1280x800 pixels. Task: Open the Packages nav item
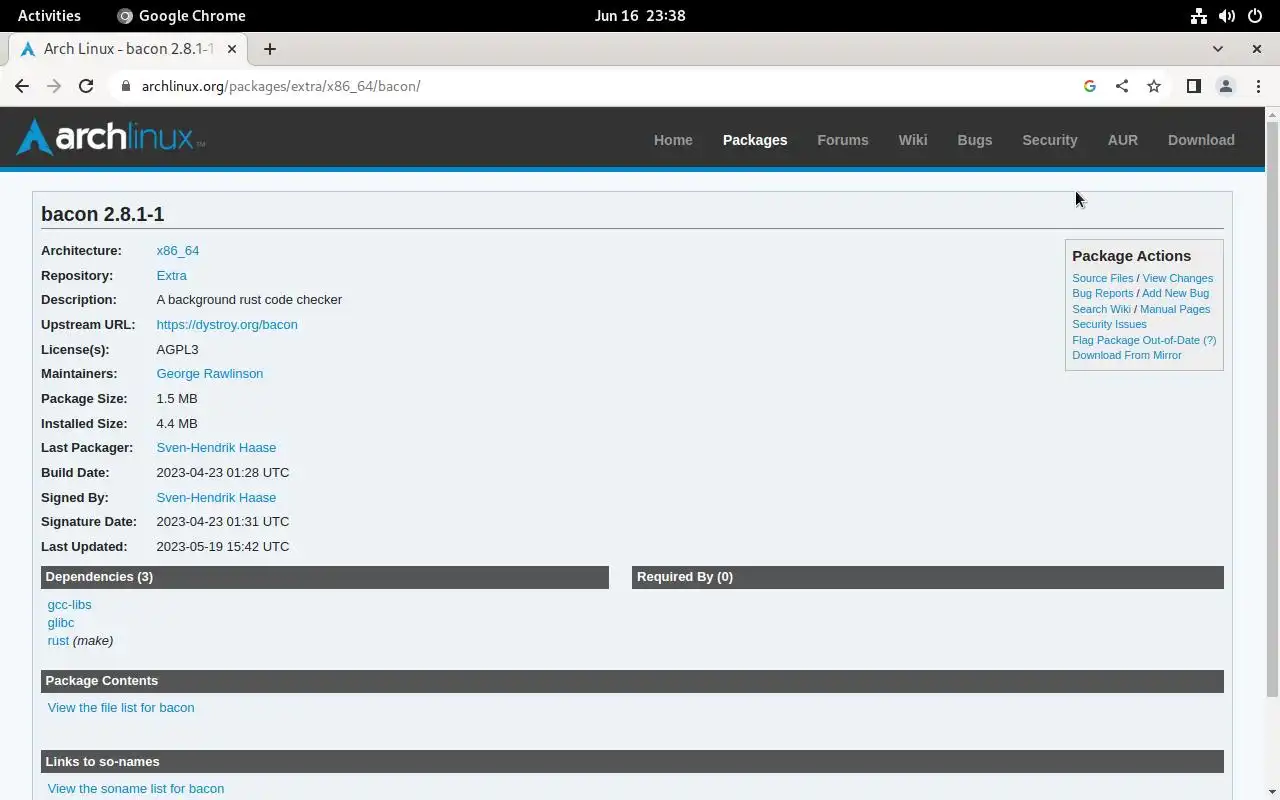point(755,140)
